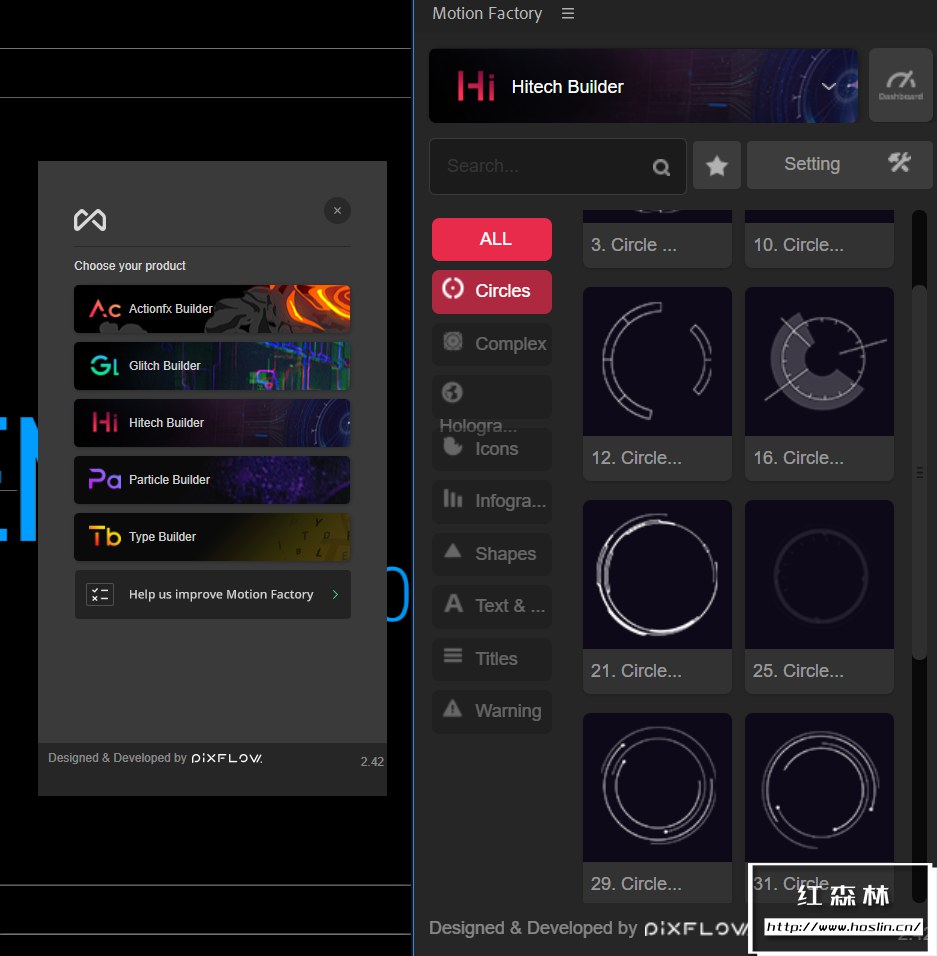This screenshot has width=937, height=956.
Task: Select the Titles category
Action: pyautogui.click(x=492, y=659)
